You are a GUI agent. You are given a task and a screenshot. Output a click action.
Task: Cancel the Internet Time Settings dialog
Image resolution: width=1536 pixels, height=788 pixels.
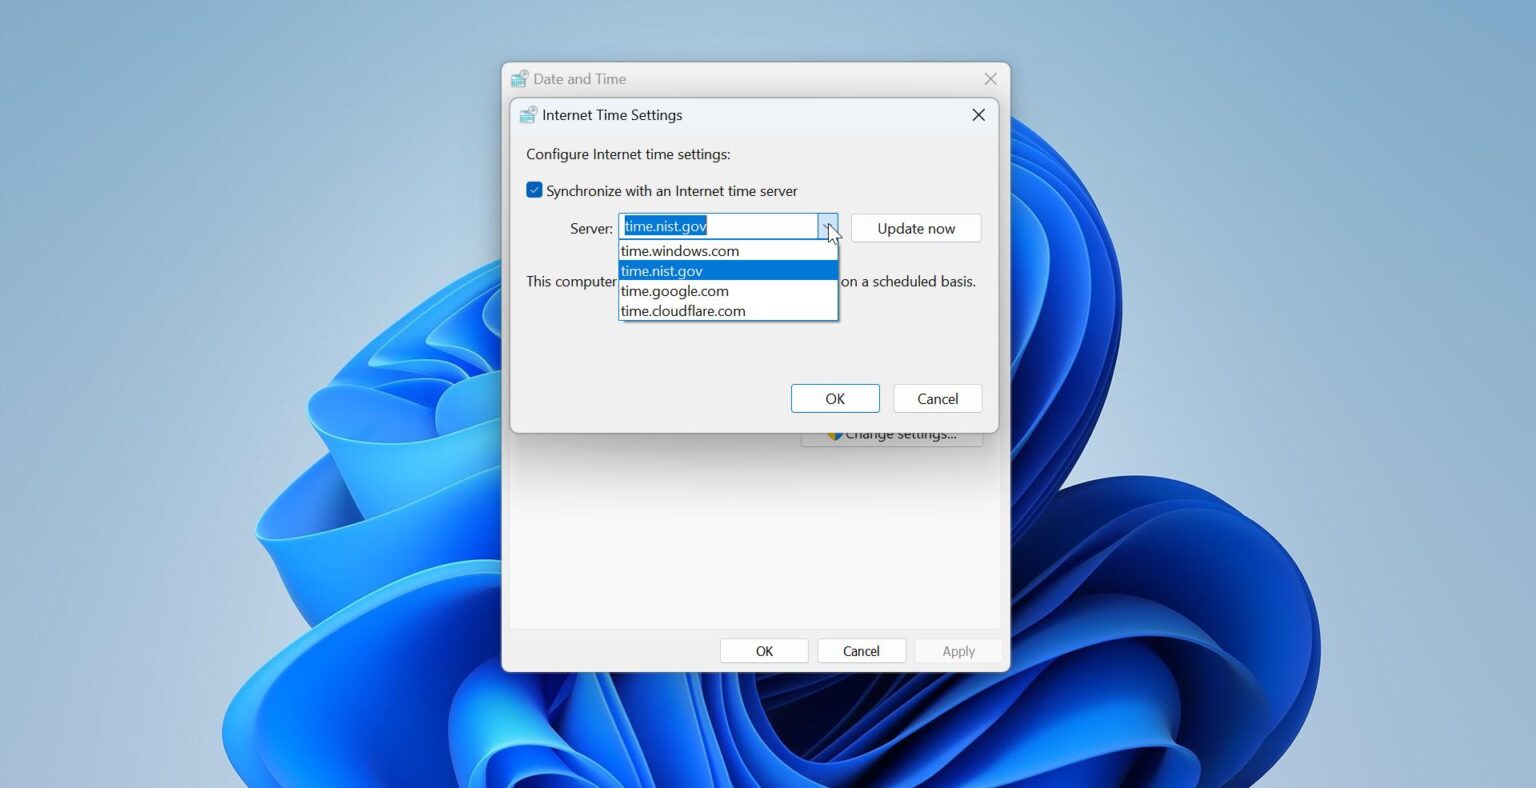(x=937, y=398)
